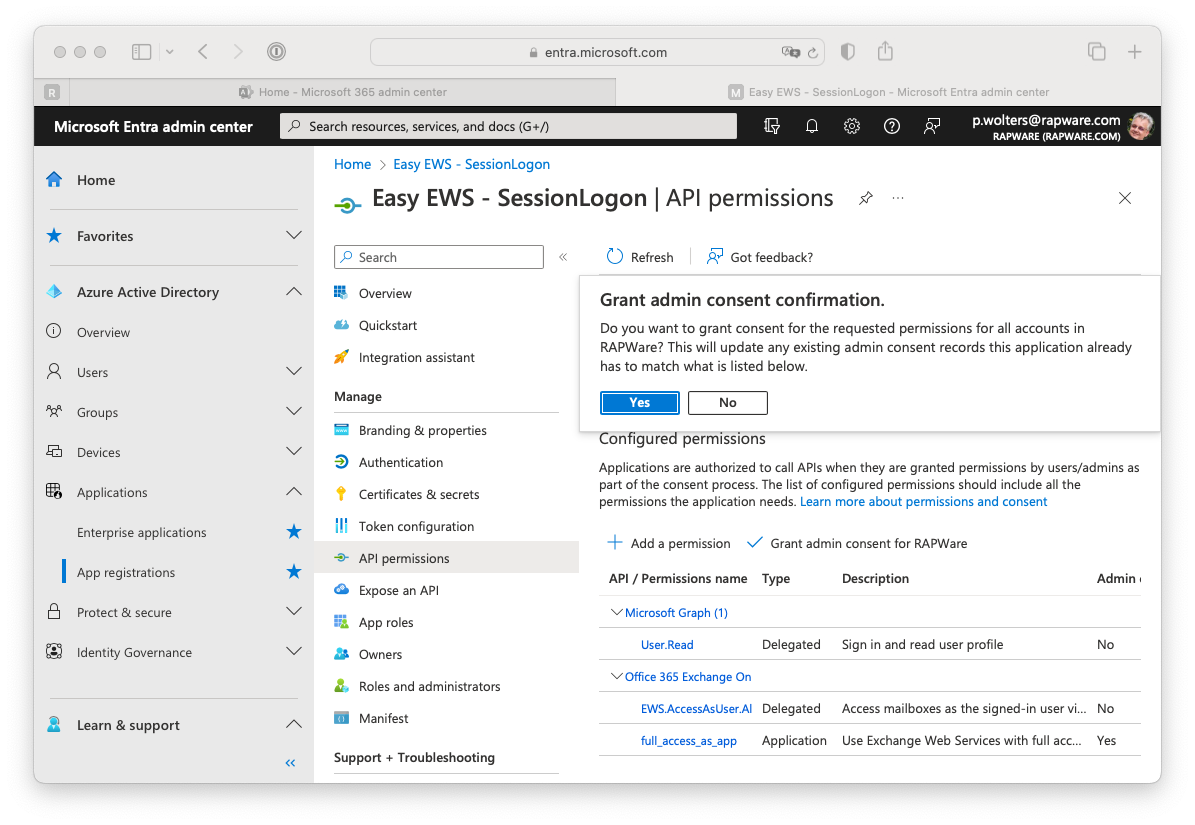Expand the Favorites section

click(x=293, y=235)
